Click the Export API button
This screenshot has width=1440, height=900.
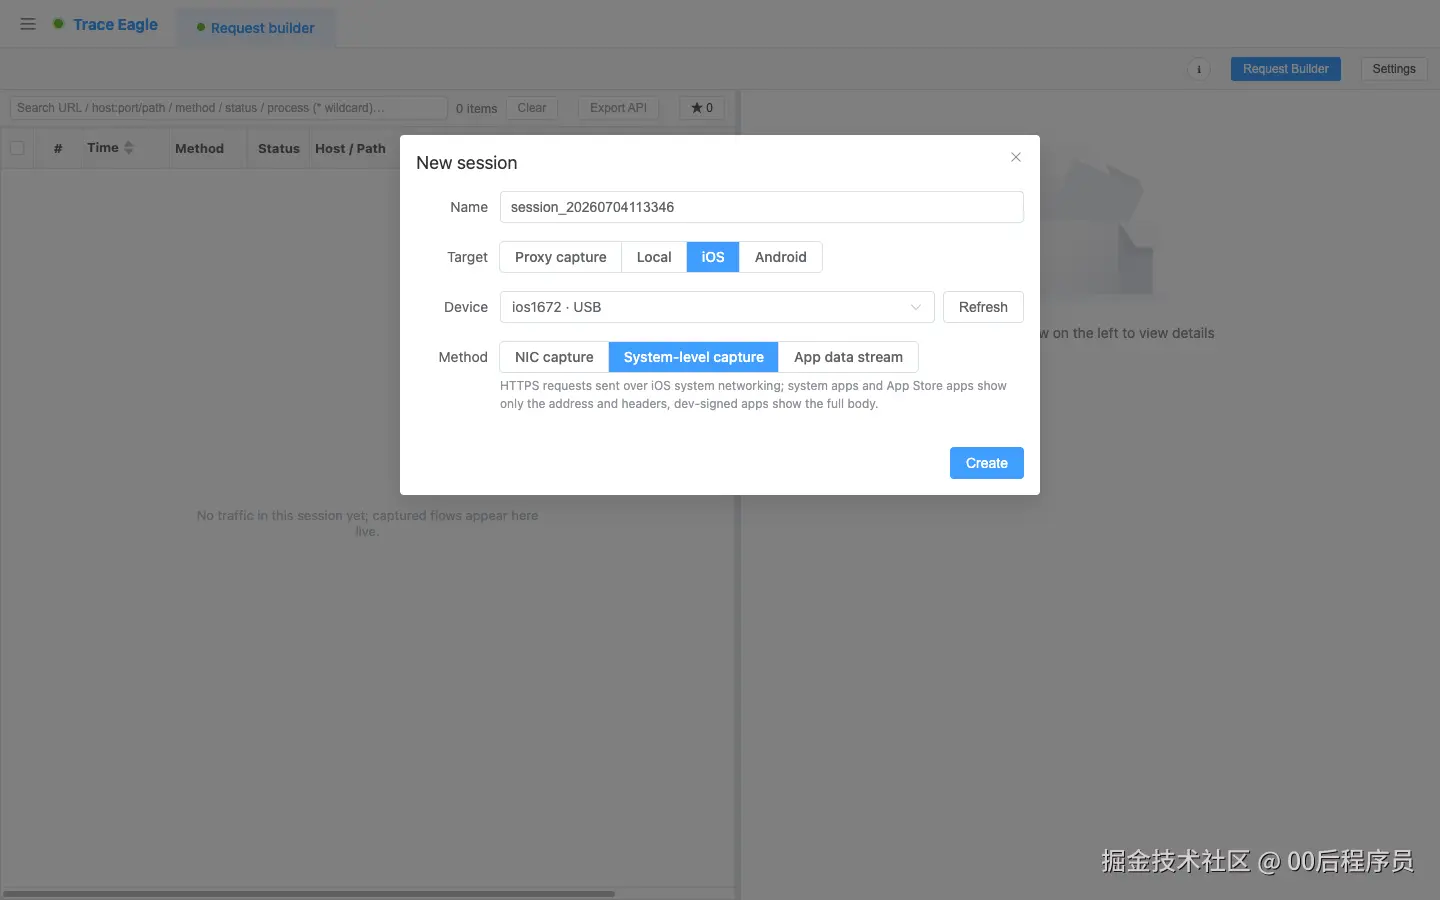pos(618,108)
